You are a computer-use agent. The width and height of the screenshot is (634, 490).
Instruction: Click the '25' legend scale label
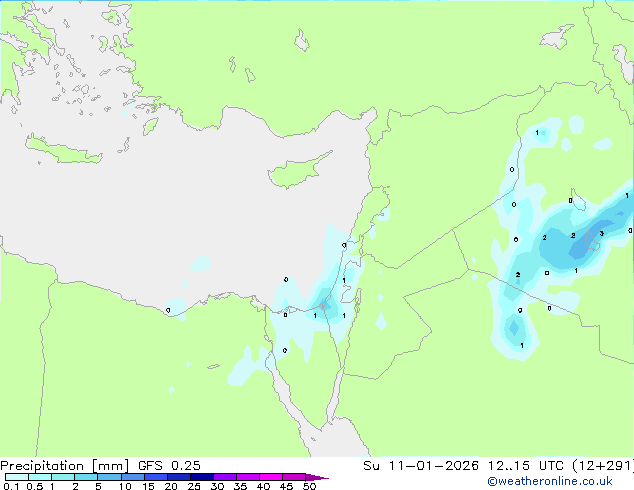pos(194,486)
